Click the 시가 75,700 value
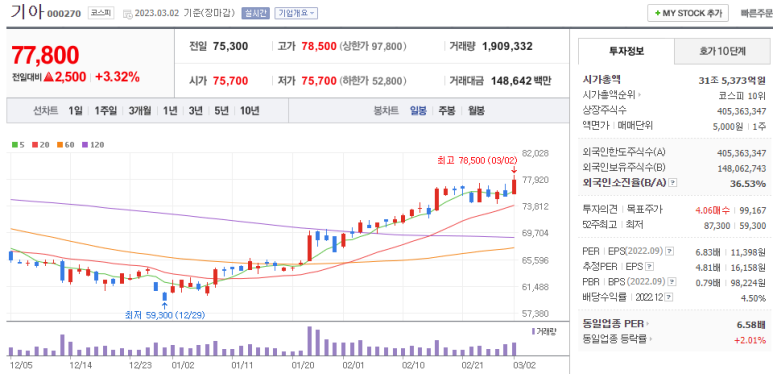Viewport: 773px width, 374px height. (230, 81)
